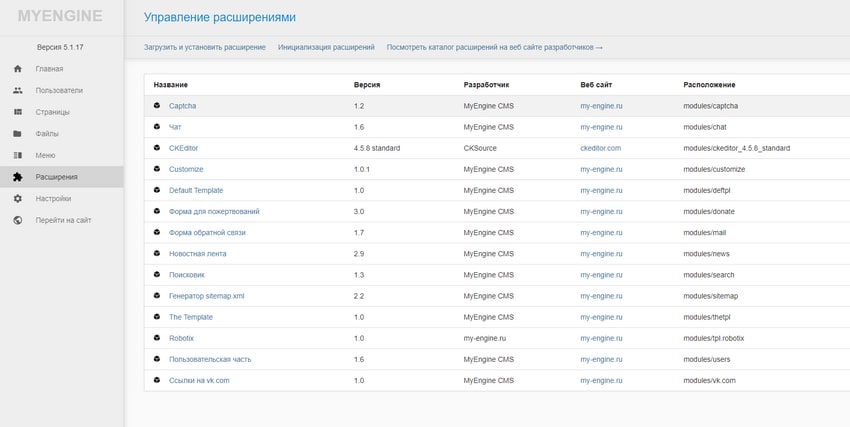Click the menu icon beside Меню

pos(18,156)
